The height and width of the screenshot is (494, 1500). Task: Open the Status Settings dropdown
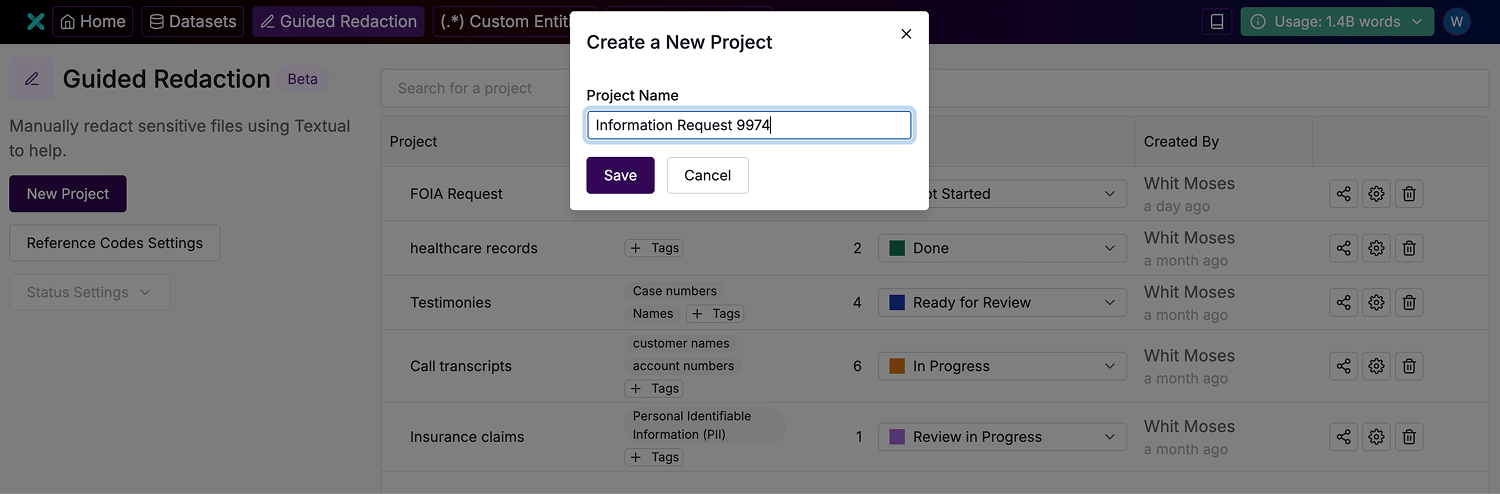[90, 292]
